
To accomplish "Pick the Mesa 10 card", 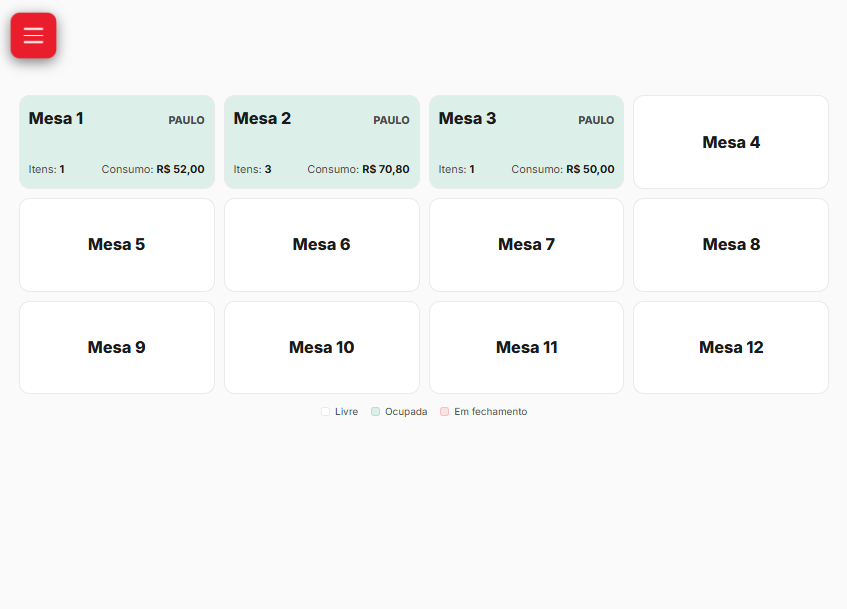I will (x=321, y=348).
